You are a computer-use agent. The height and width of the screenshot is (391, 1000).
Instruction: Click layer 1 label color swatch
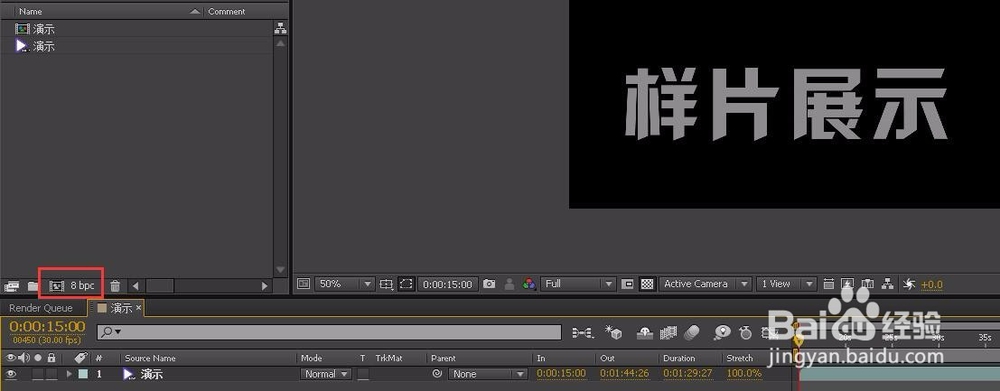[x=83, y=374]
